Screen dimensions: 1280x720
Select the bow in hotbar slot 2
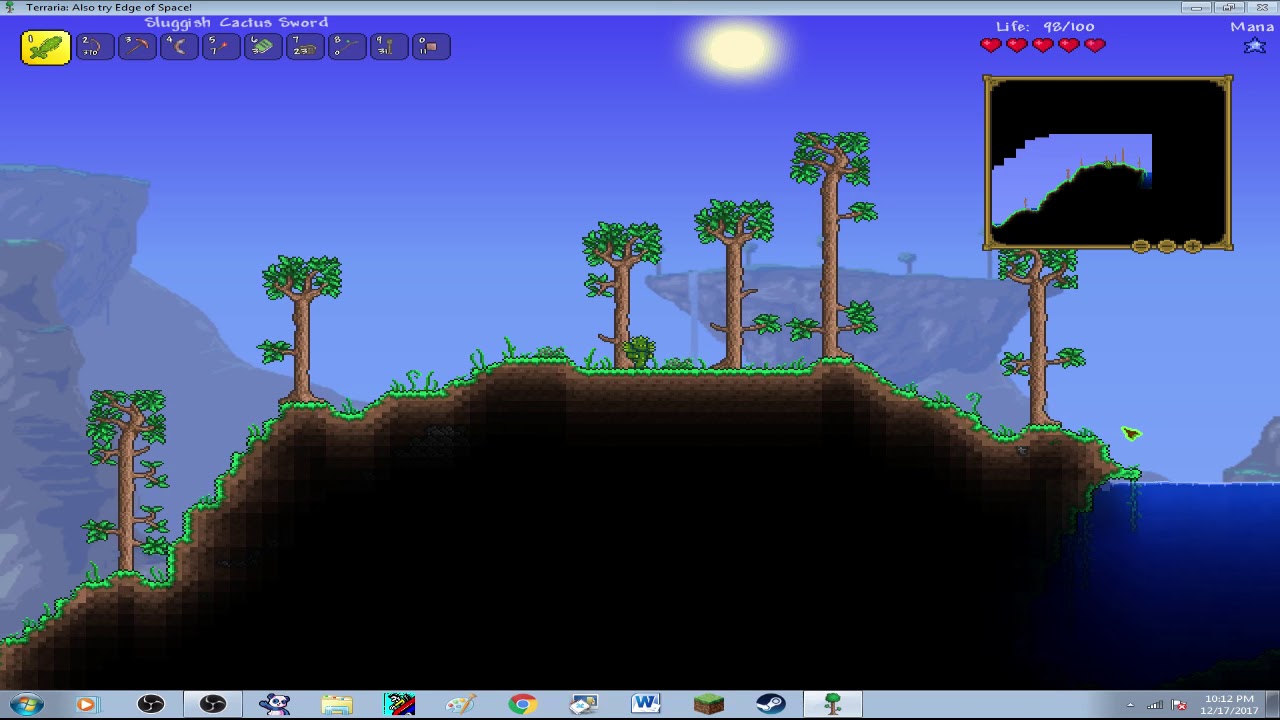point(95,46)
